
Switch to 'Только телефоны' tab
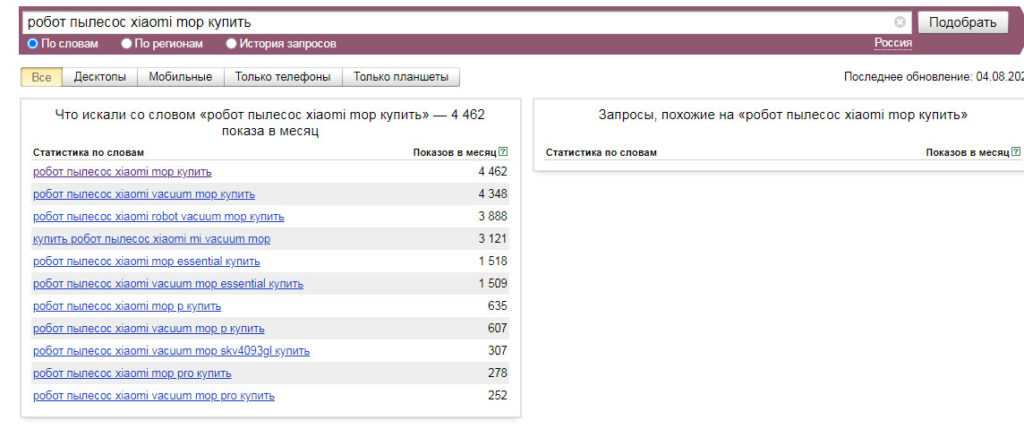coord(283,77)
